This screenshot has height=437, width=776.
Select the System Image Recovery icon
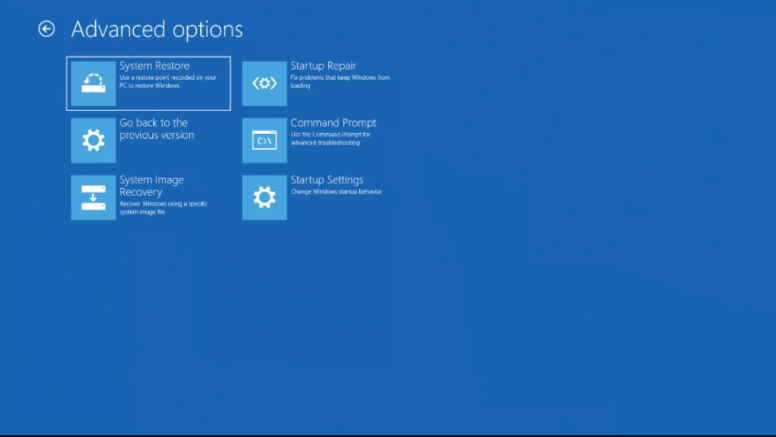(x=93, y=197)
